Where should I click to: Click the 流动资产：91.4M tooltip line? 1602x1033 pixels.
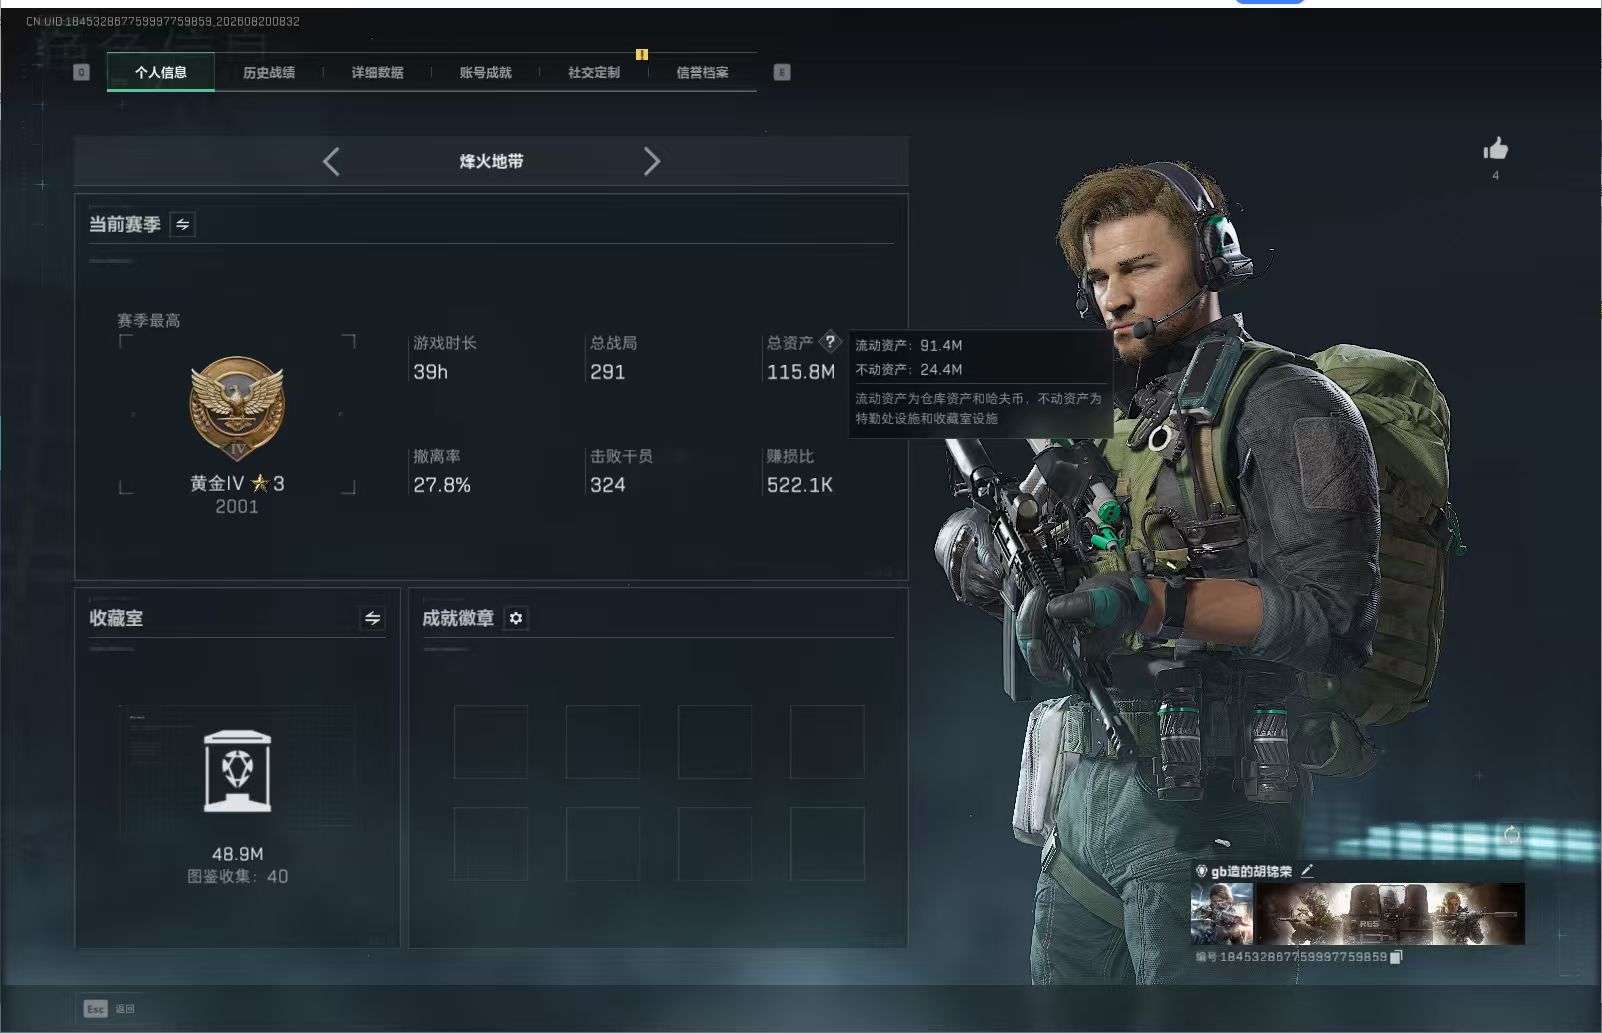(x=909, y=345)
